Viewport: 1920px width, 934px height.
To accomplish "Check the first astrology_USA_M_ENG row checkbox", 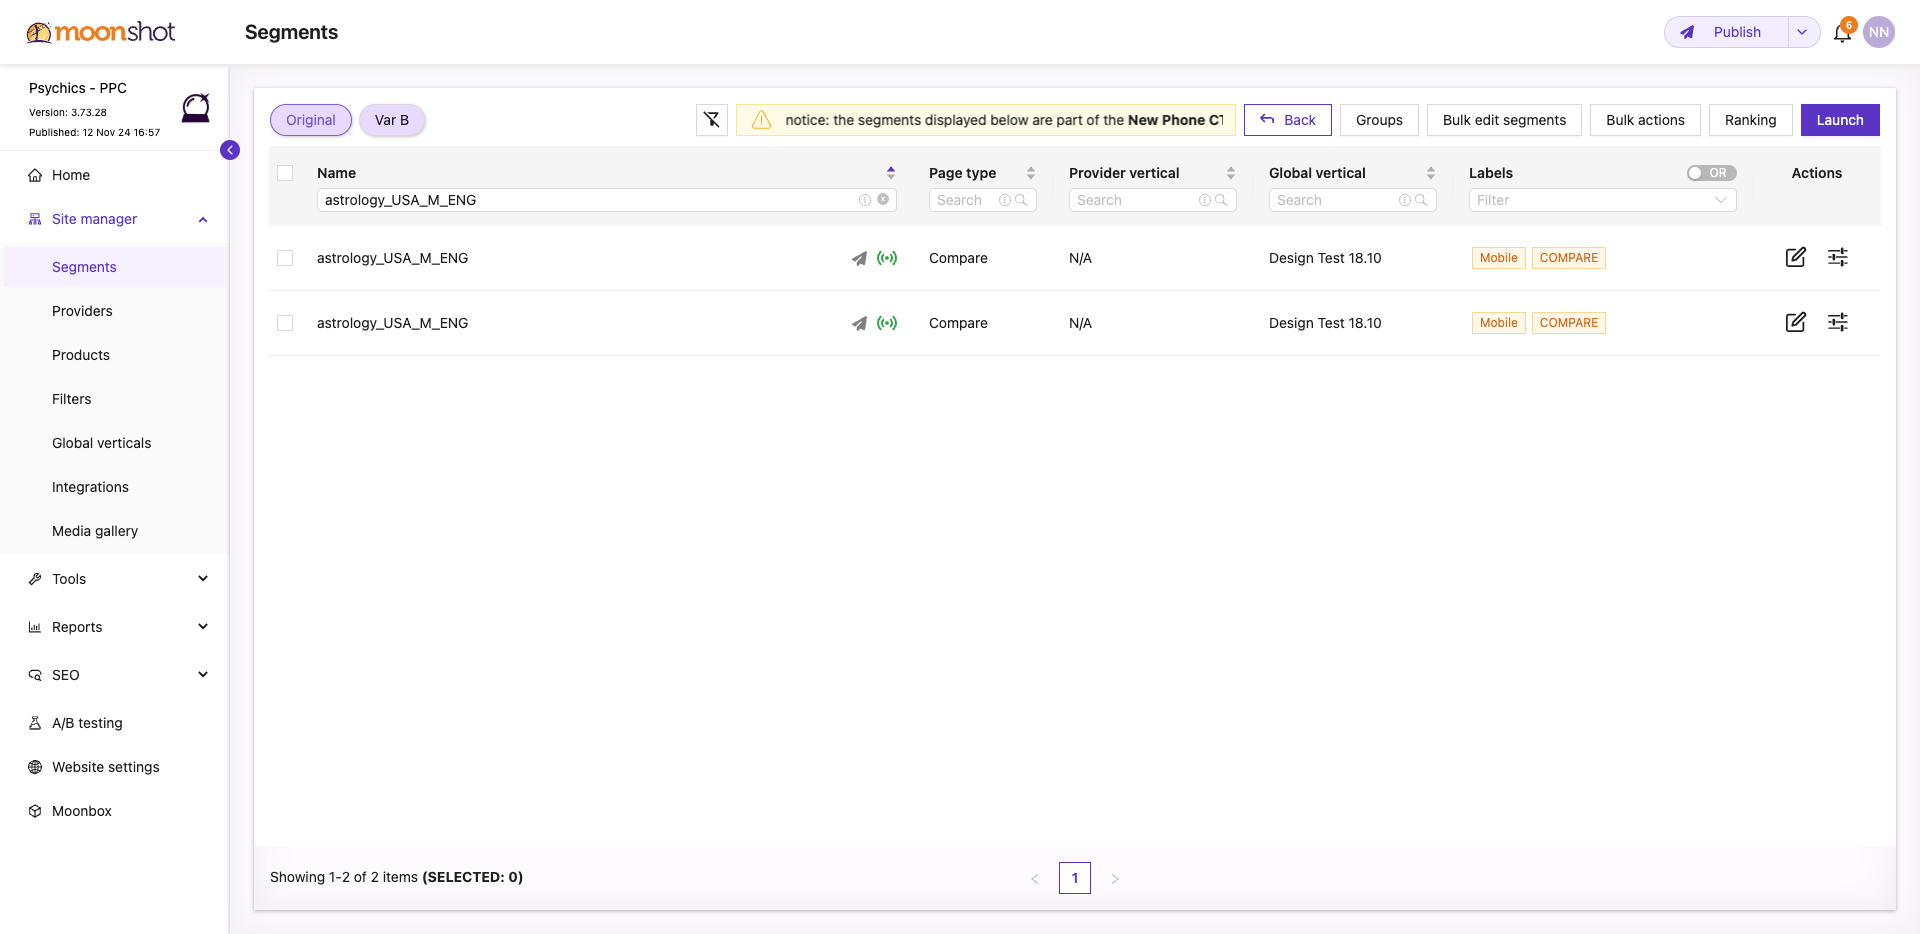I will [285, 258].
